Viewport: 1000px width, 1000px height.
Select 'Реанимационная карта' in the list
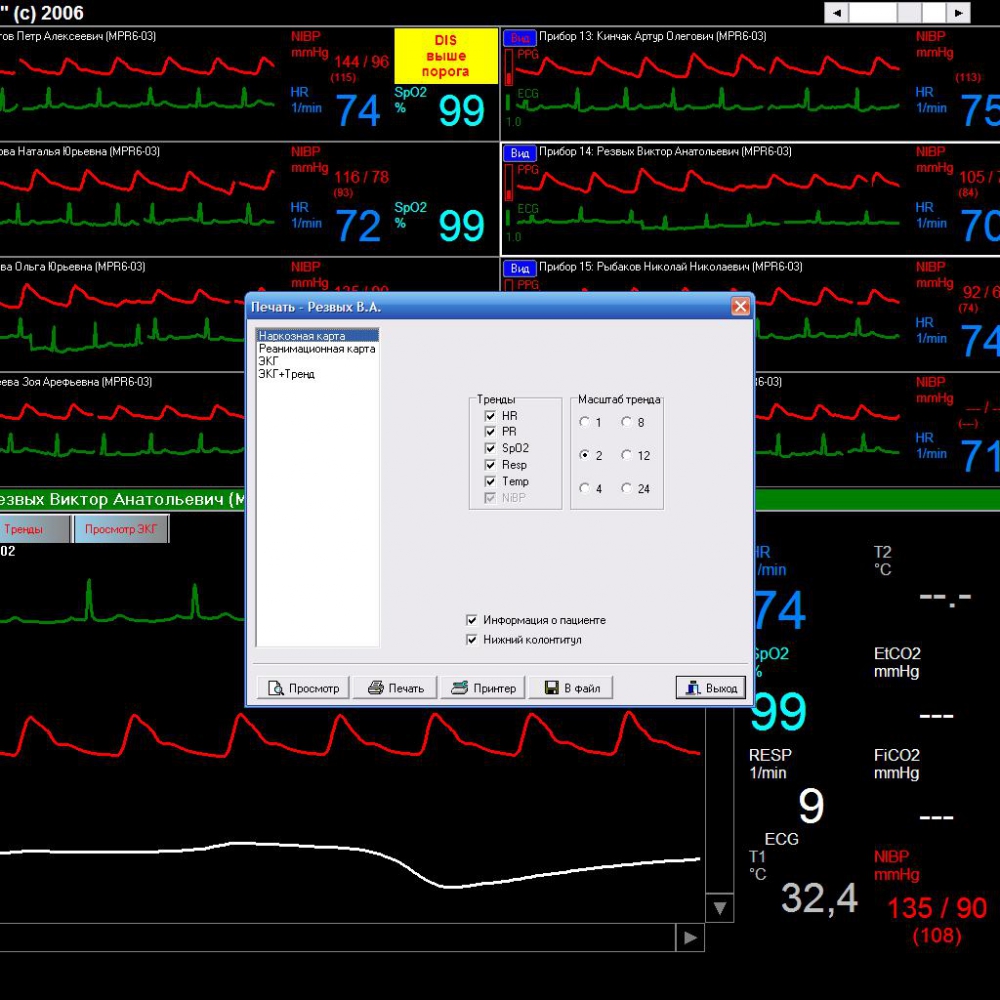(x=316, y=349)
